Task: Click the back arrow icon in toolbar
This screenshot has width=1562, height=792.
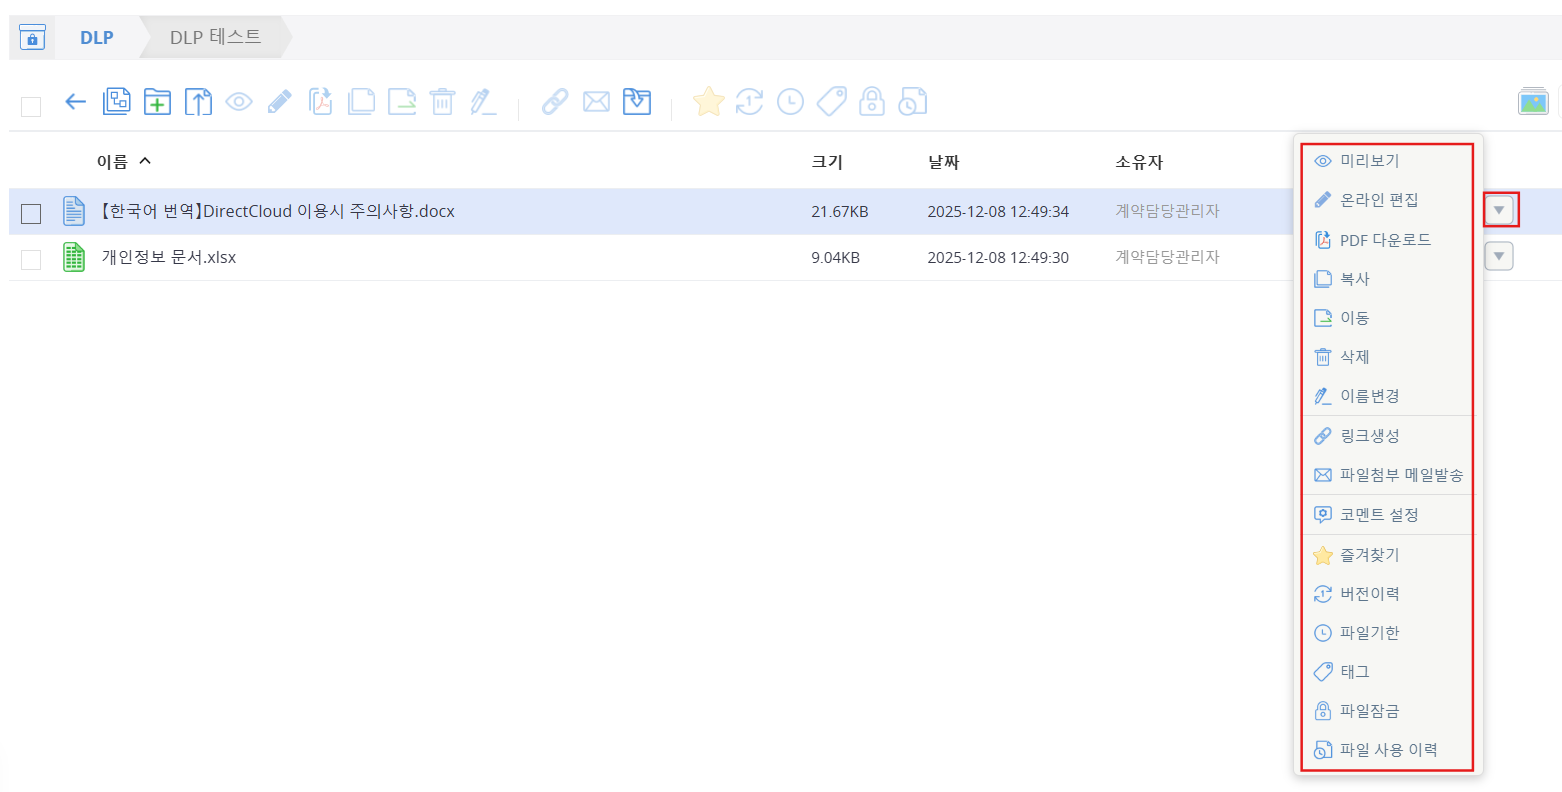Action: click(75, 101)
